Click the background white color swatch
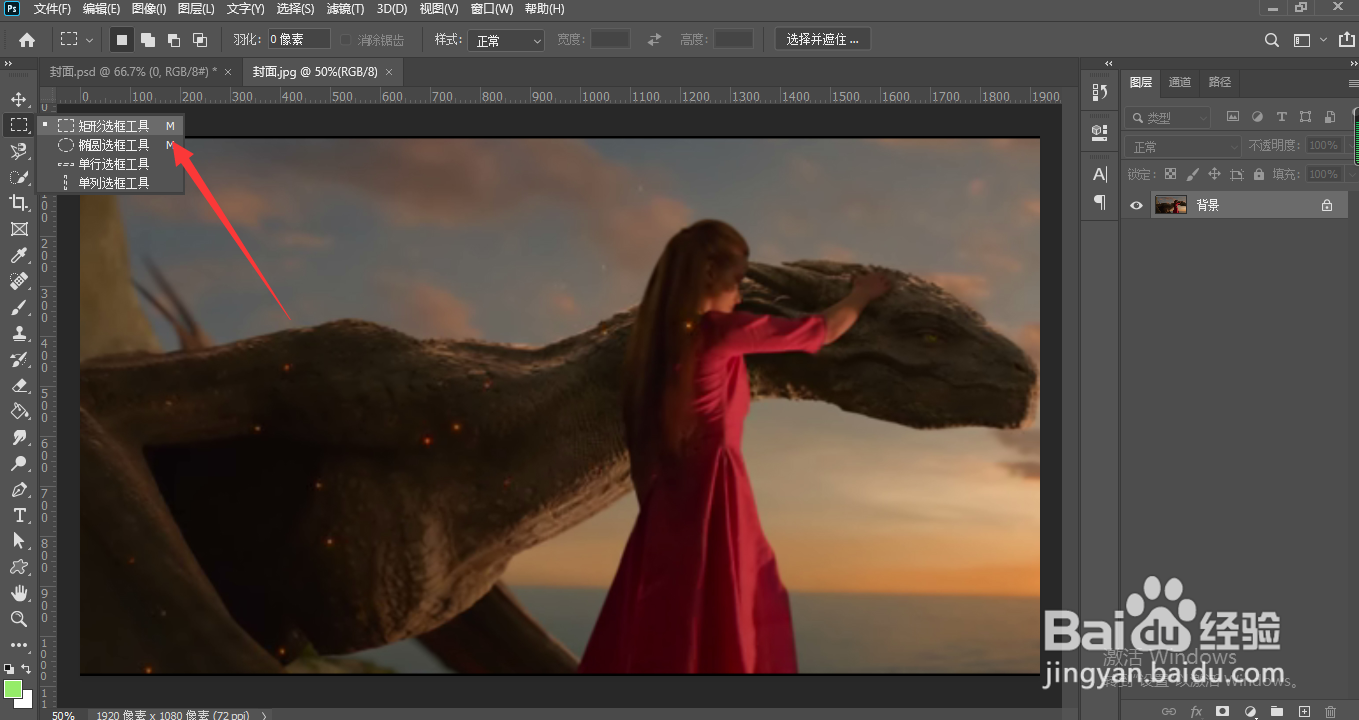The image size is (1359, 720). coord(26,701)
